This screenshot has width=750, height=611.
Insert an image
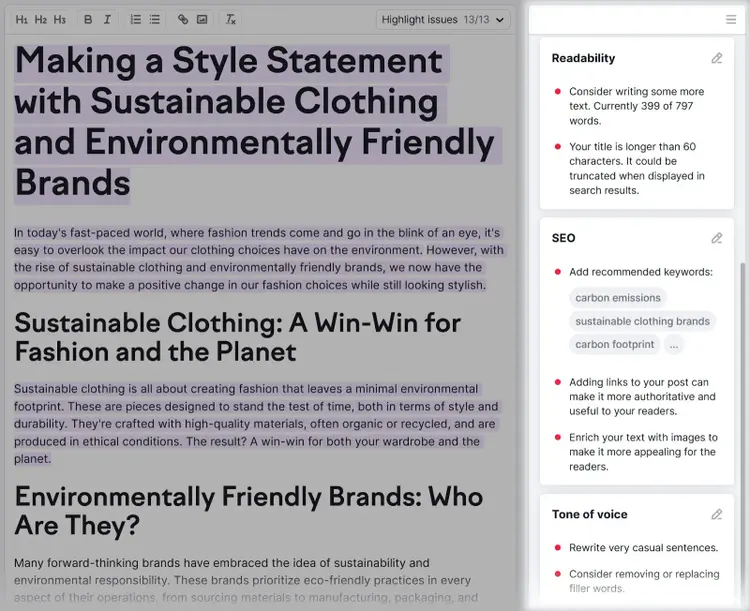(202, 20)
